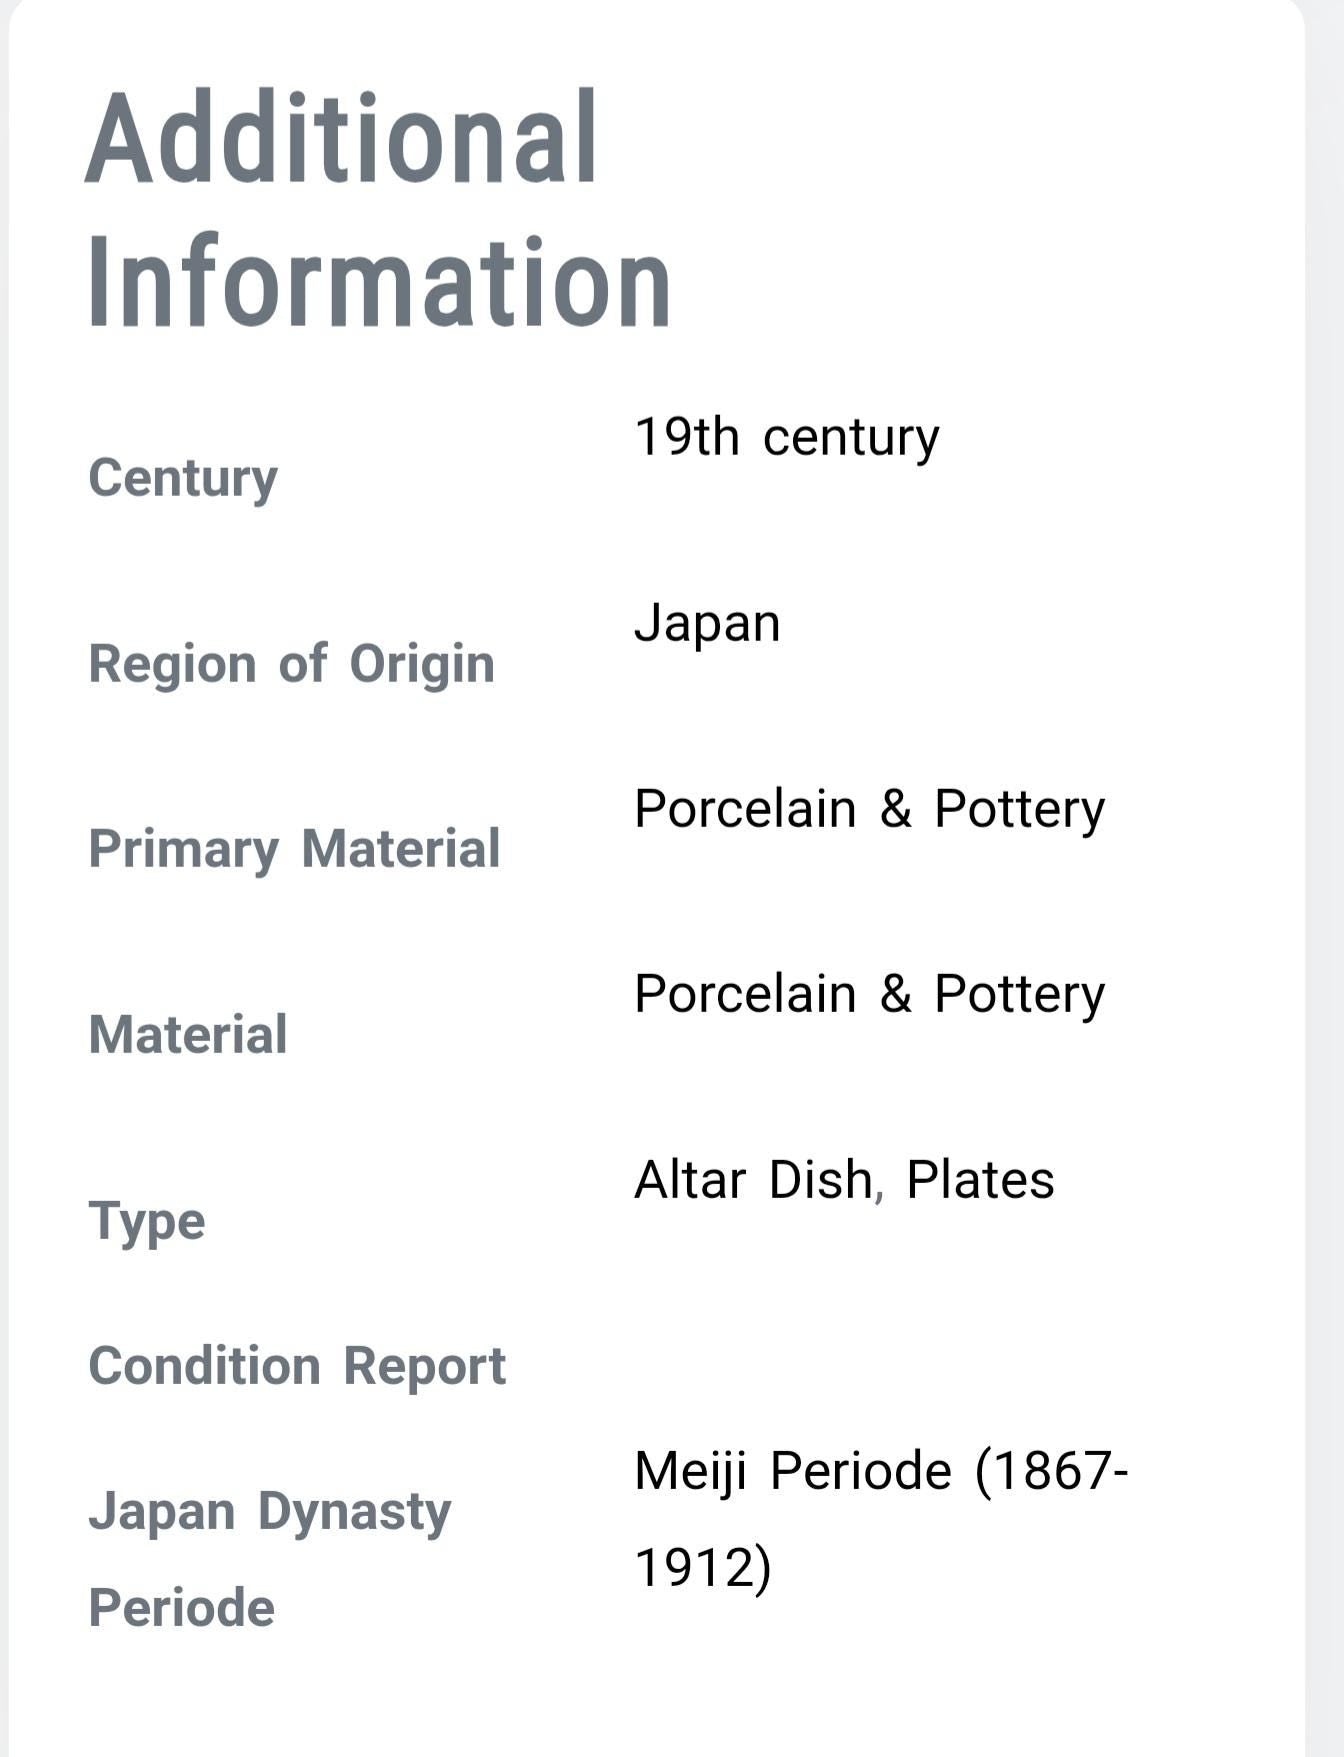Viewport: 1344px width, 1757px height.
Task: Click the word Information in the heading
Action: [380, 281]
